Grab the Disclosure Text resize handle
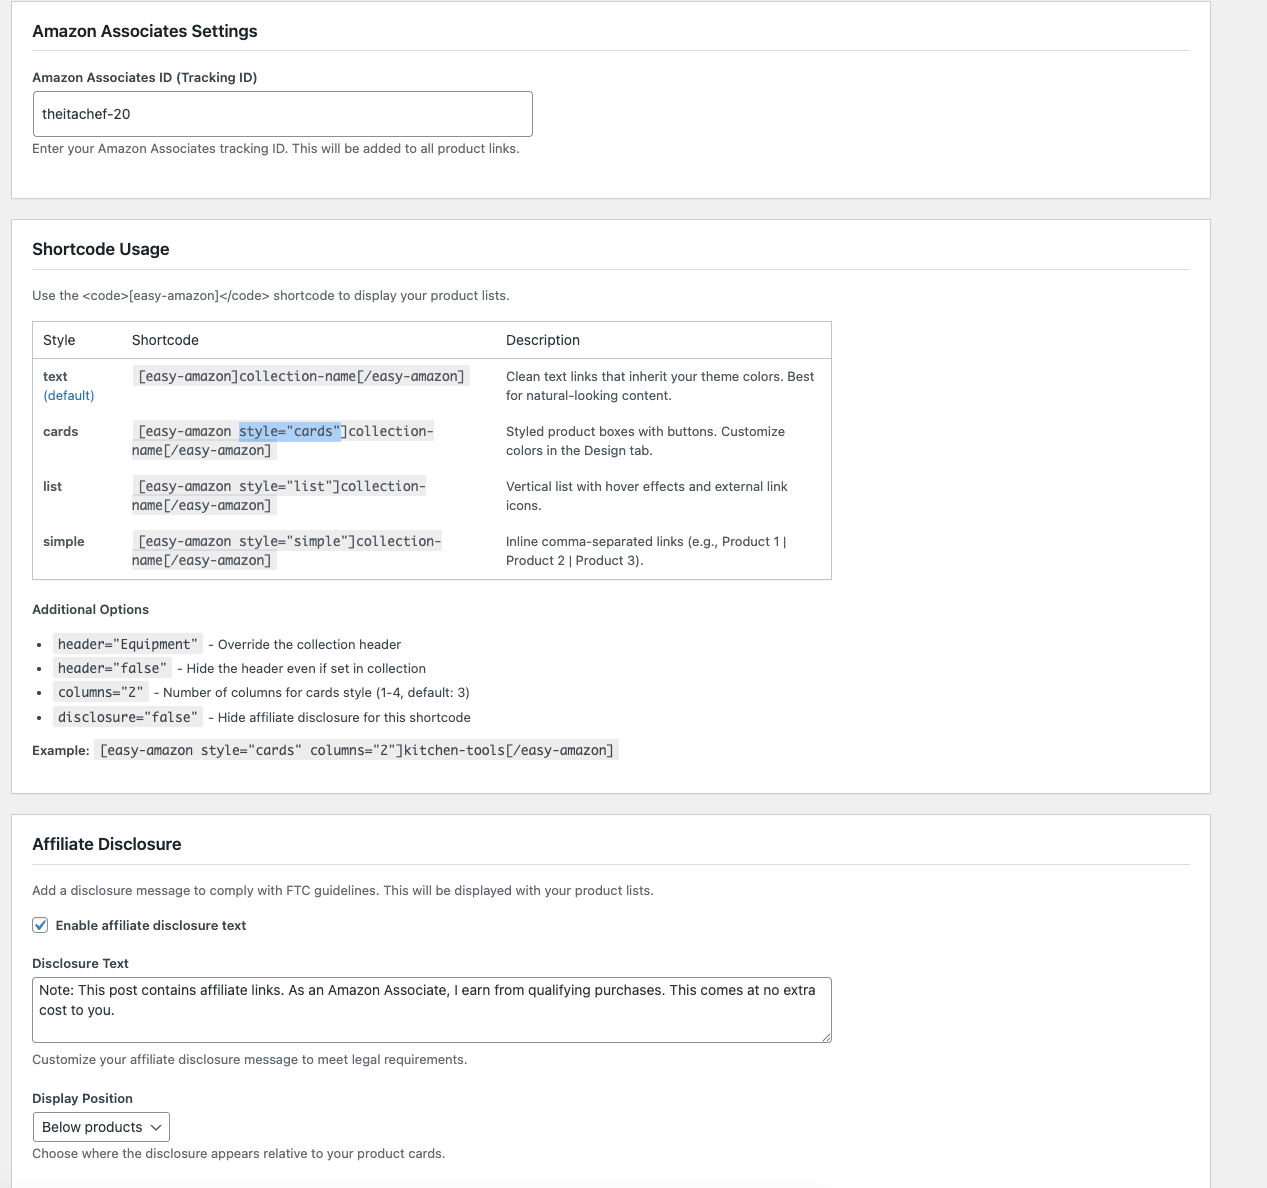1267x1188 pixels. tap(826, 1037)
